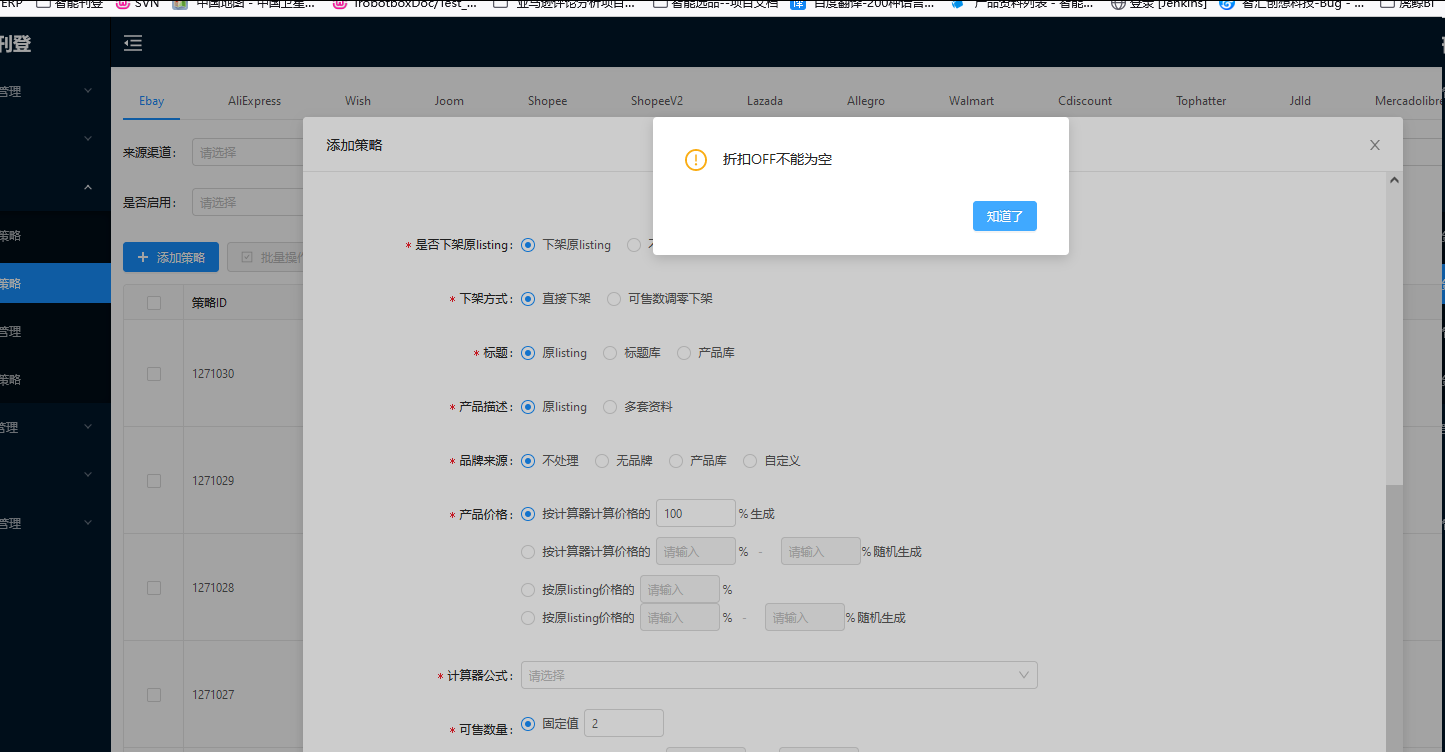Click the warning icon in alert dialog

[696, 160]
